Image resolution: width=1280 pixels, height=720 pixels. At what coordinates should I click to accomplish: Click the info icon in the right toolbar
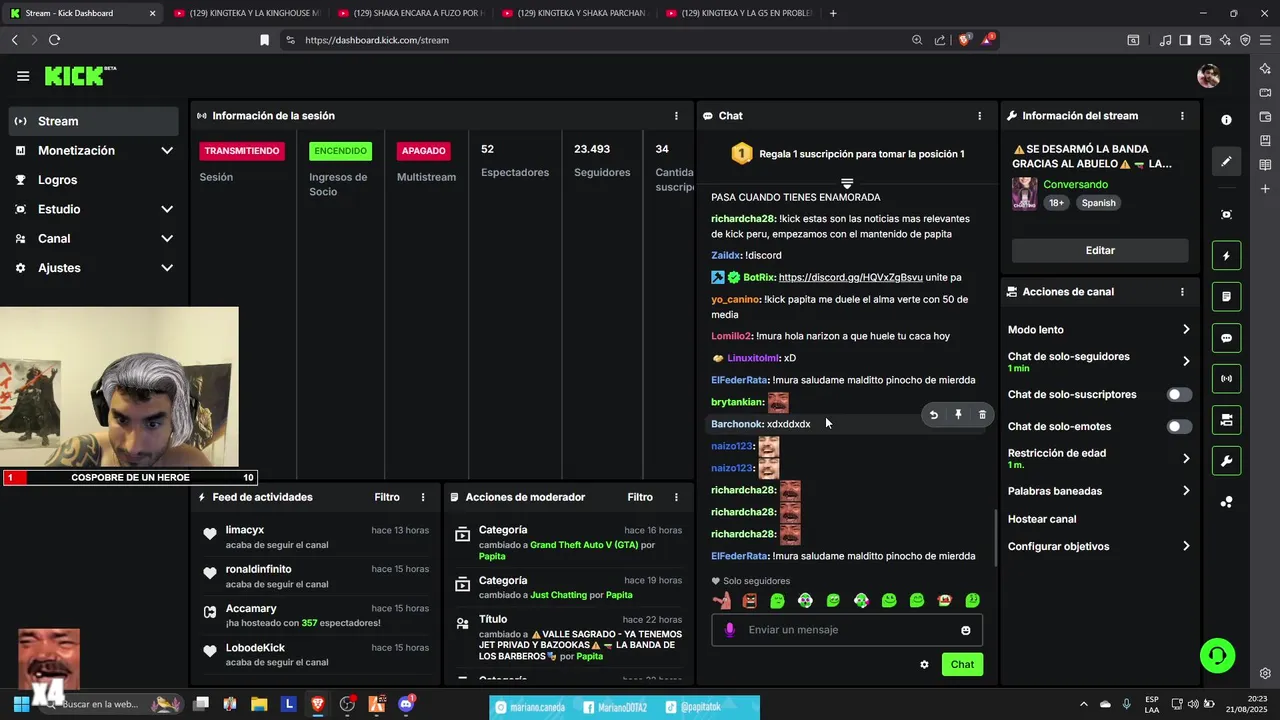(1227, 120)
